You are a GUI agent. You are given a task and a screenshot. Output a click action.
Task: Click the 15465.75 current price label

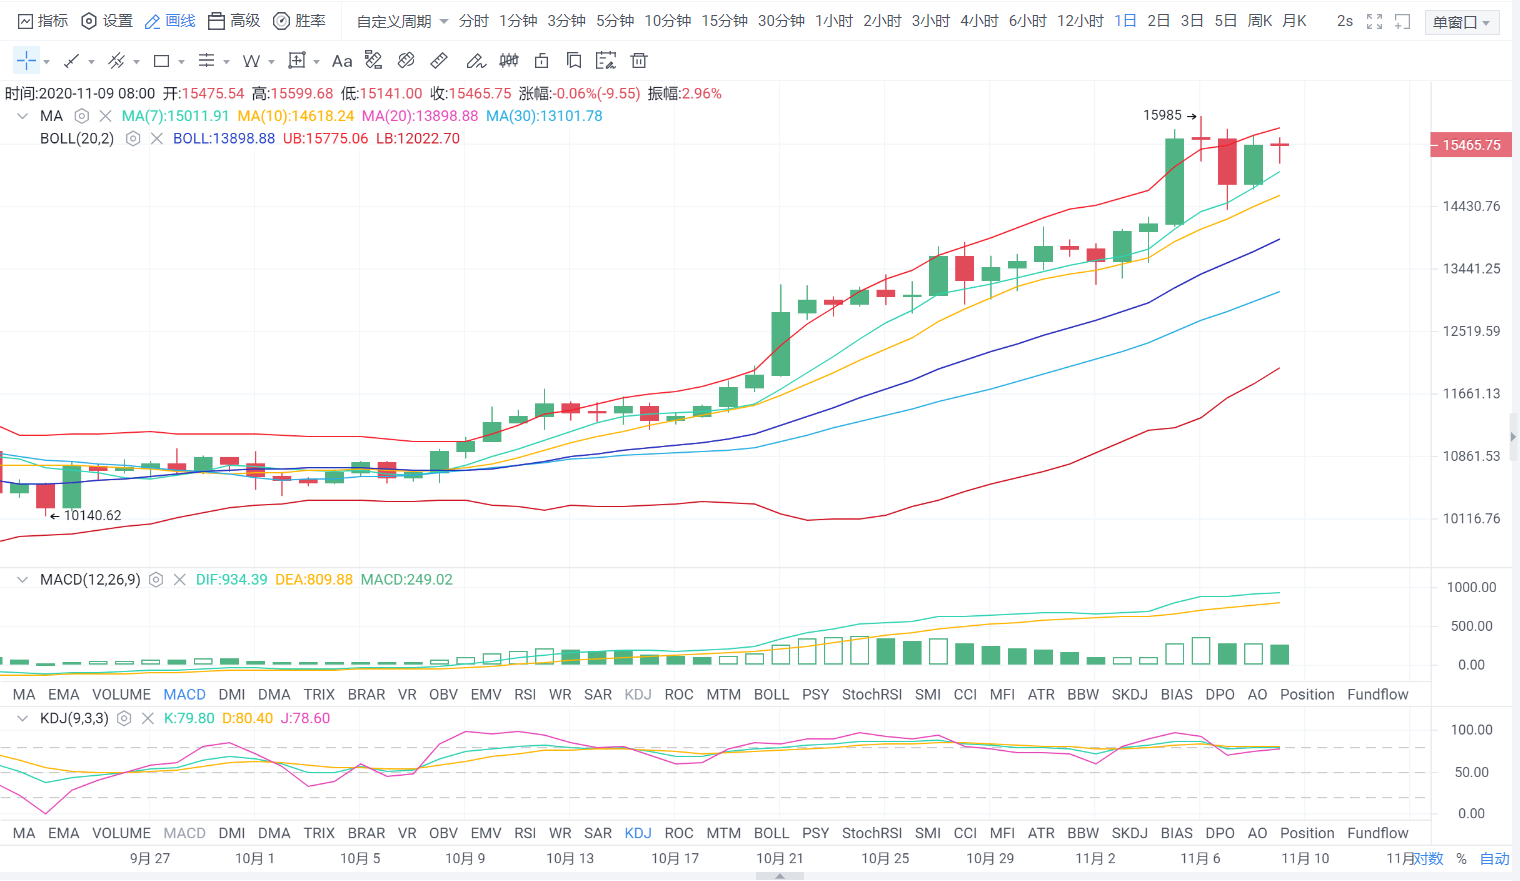pos(1470,145)
